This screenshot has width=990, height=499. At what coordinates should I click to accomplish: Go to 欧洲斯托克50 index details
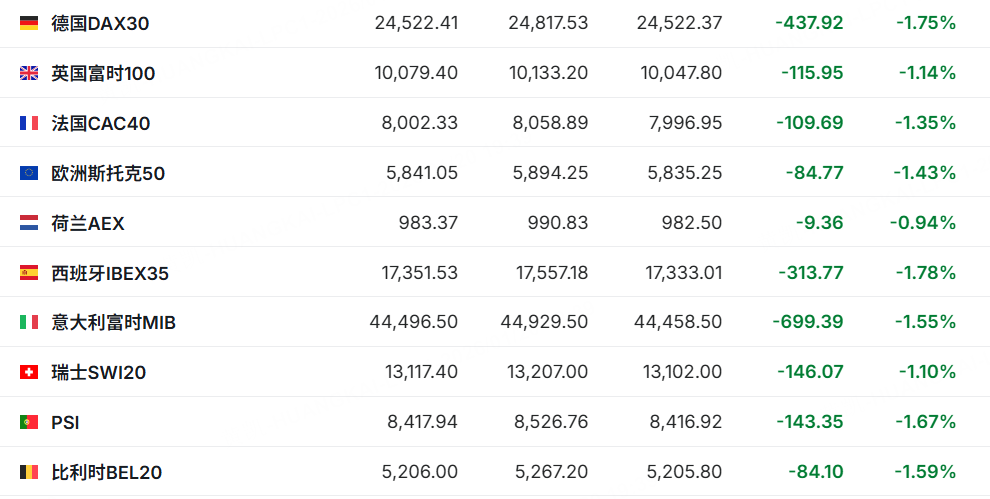pyautogui.click(x=108, y=173)
